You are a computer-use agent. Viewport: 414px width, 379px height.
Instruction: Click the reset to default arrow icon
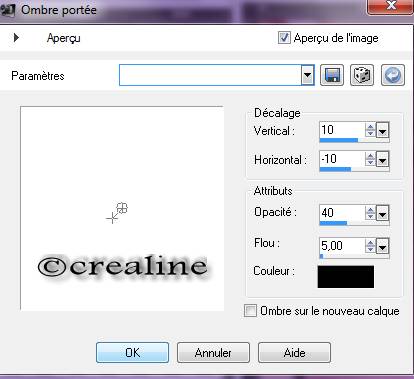[393, 75]
